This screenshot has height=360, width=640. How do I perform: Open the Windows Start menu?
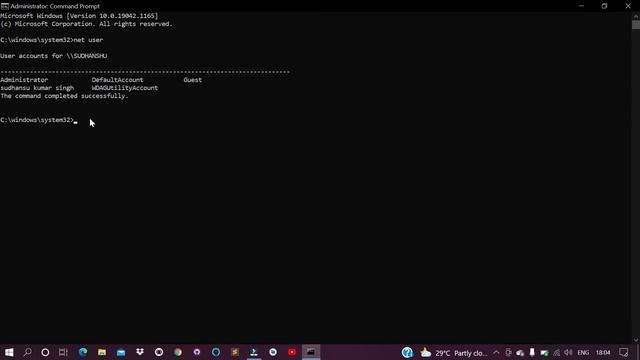(x=9, y=352)
